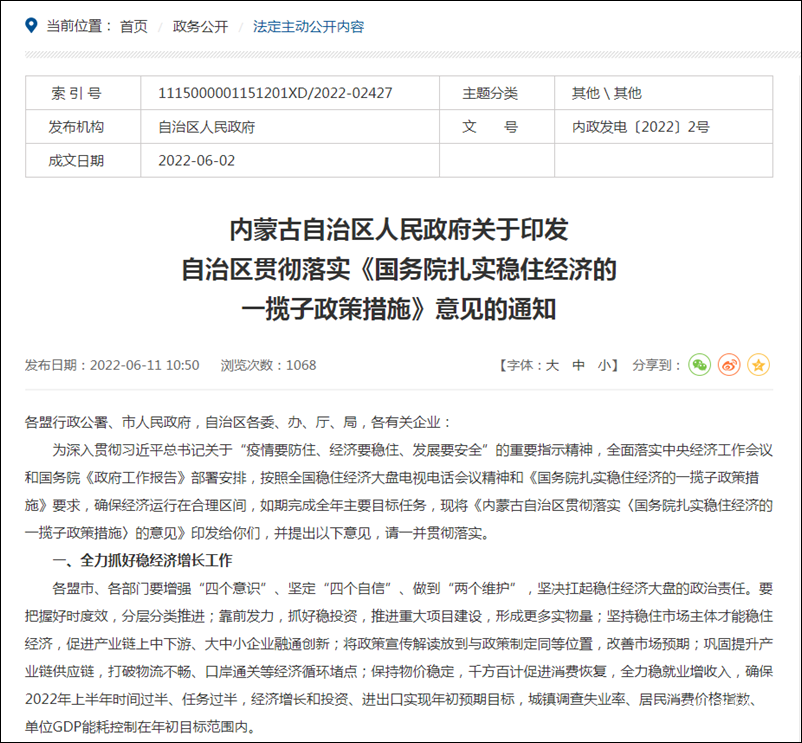Set font size to 中

[x=578, y=365]
